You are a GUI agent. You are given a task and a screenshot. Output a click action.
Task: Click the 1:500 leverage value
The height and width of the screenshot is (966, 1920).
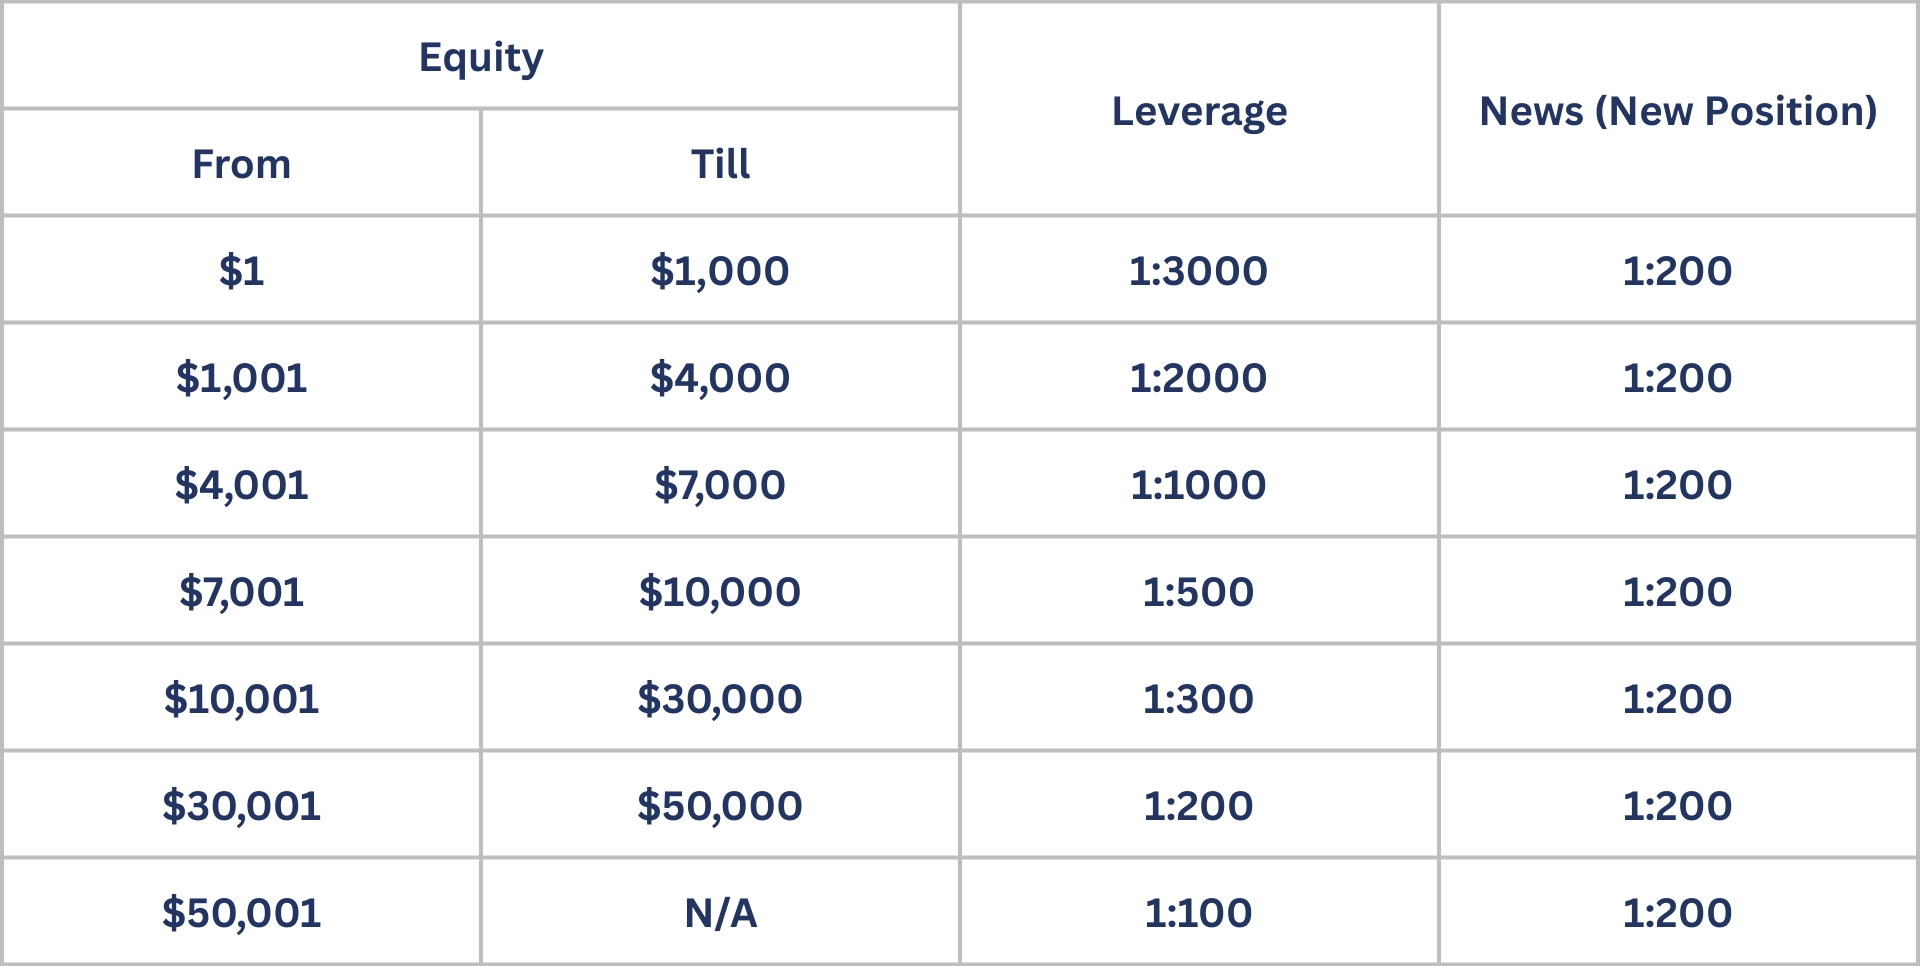coord(1198,592)
